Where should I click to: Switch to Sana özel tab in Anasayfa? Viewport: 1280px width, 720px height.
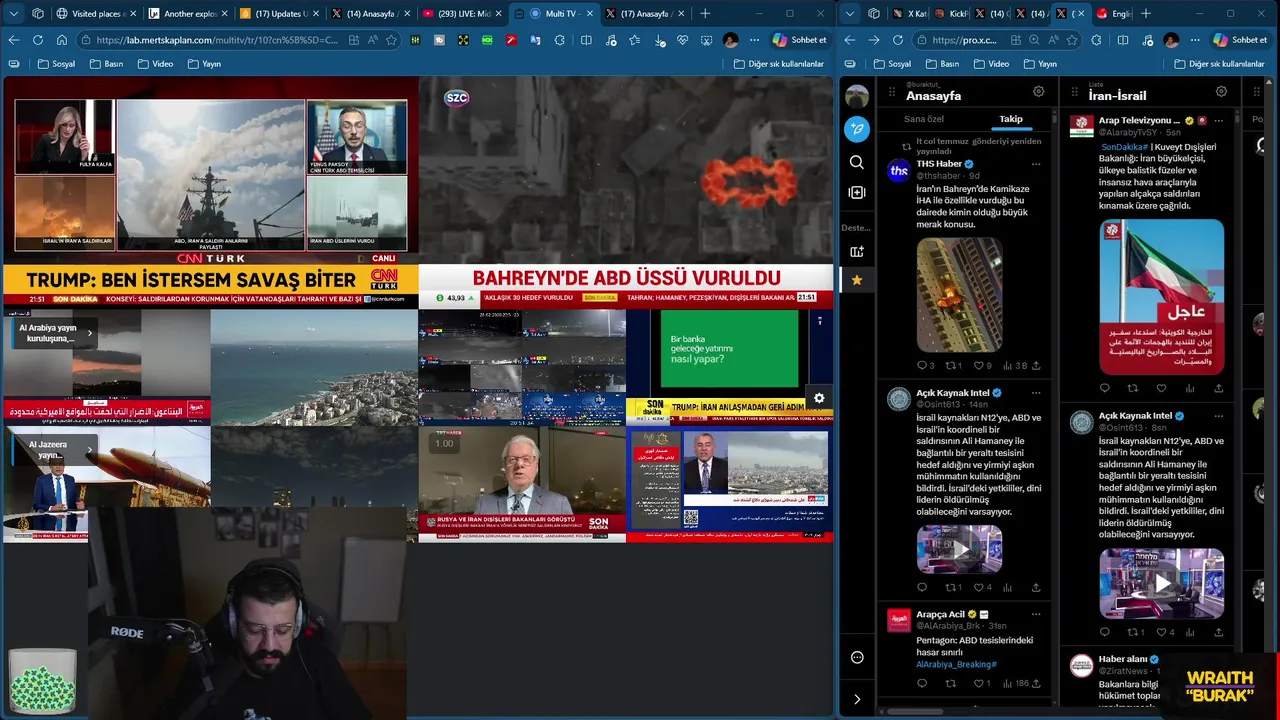click(x=923, y=119)
